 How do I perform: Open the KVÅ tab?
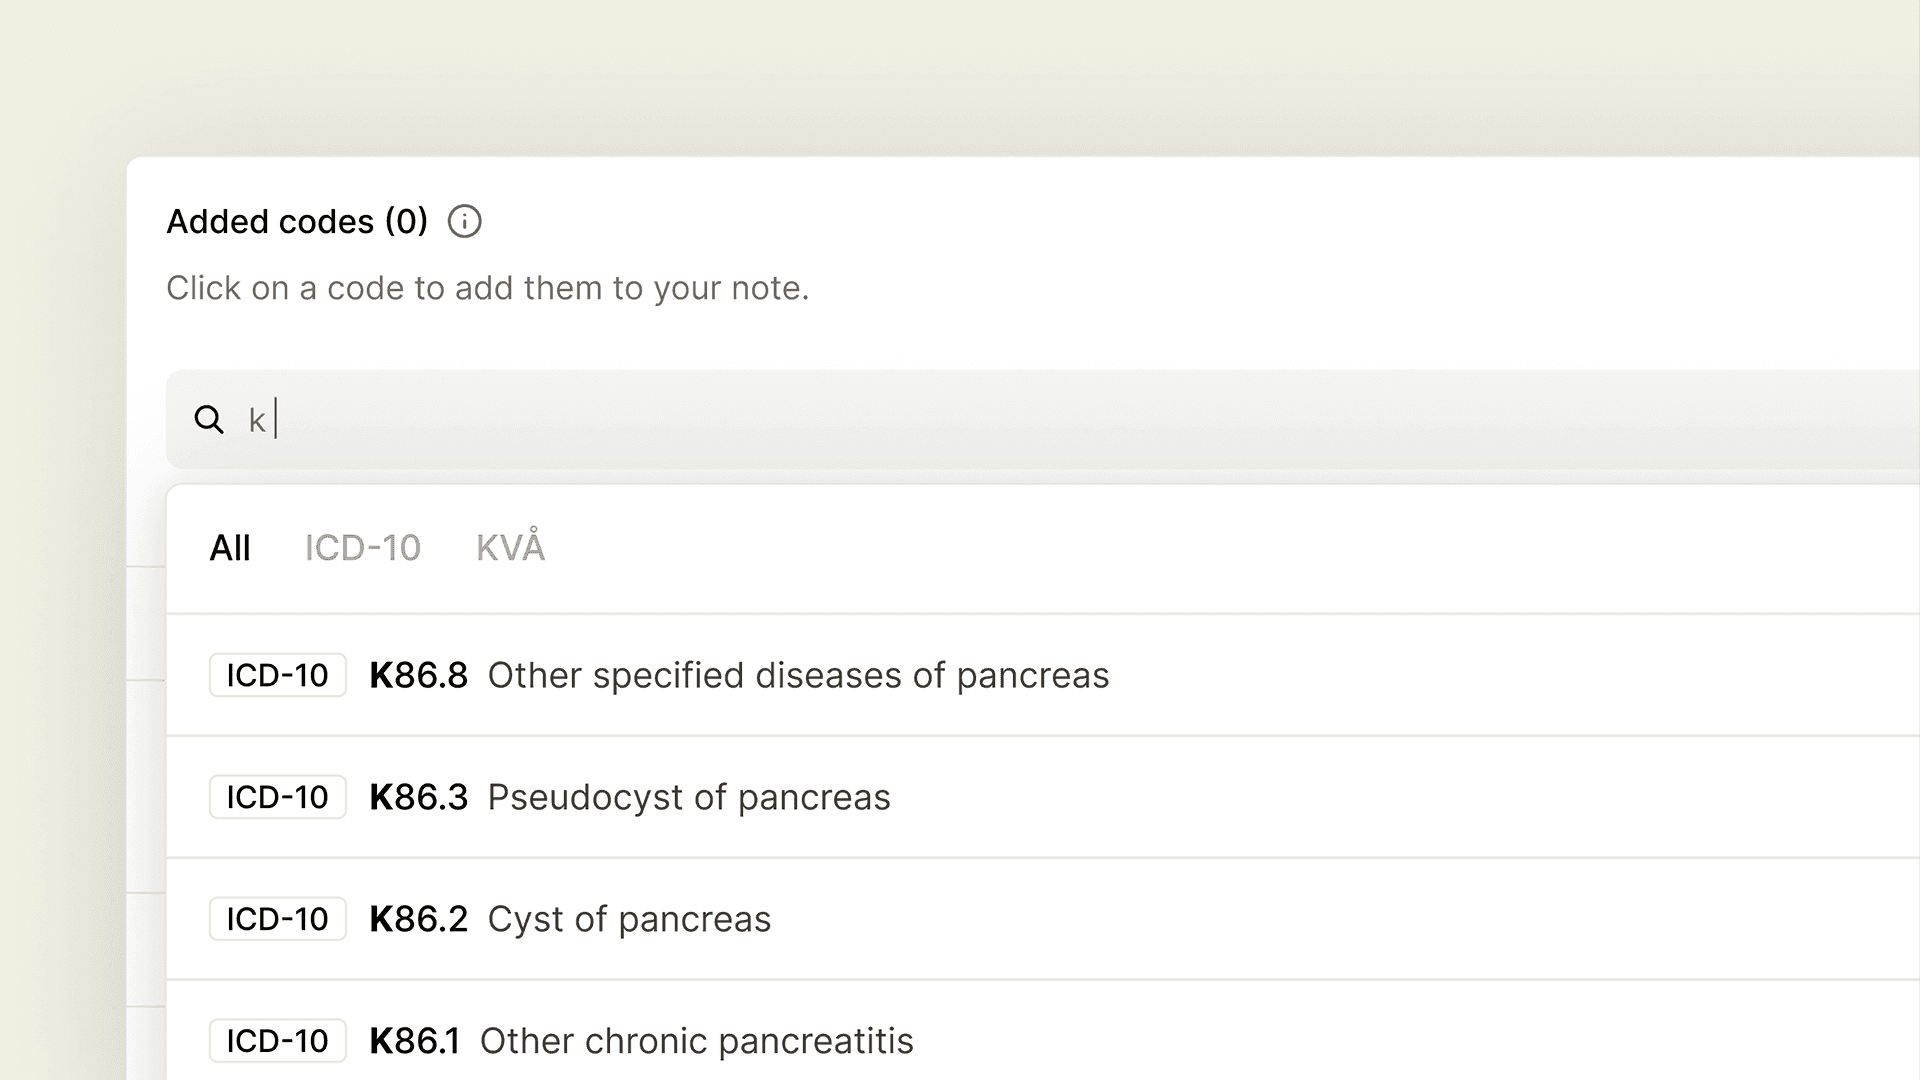(510, 548)
